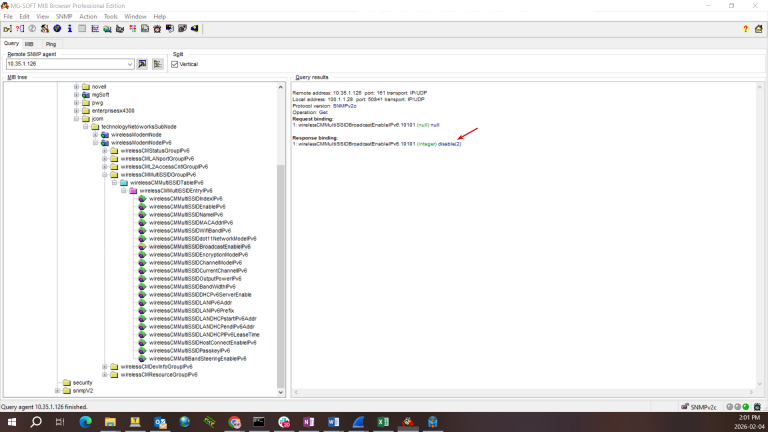Screen dimensions: 768x432
Task: Select wirelessCMMultiSSIDBroadcastEnableIPv6 tree node
Action: pos(199,246)
